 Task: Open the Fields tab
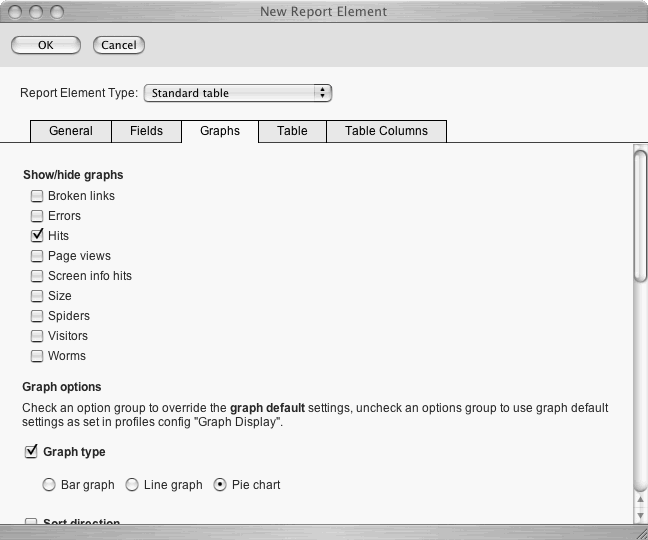[x=146, y=131]
